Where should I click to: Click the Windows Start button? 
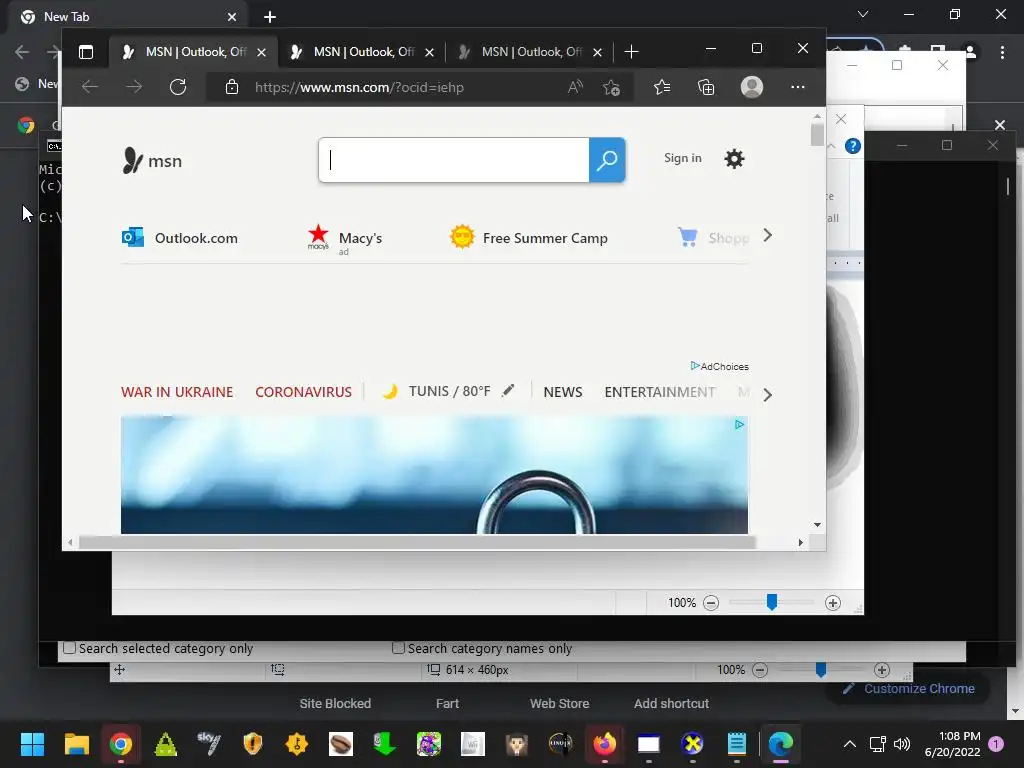coord(32,744)
